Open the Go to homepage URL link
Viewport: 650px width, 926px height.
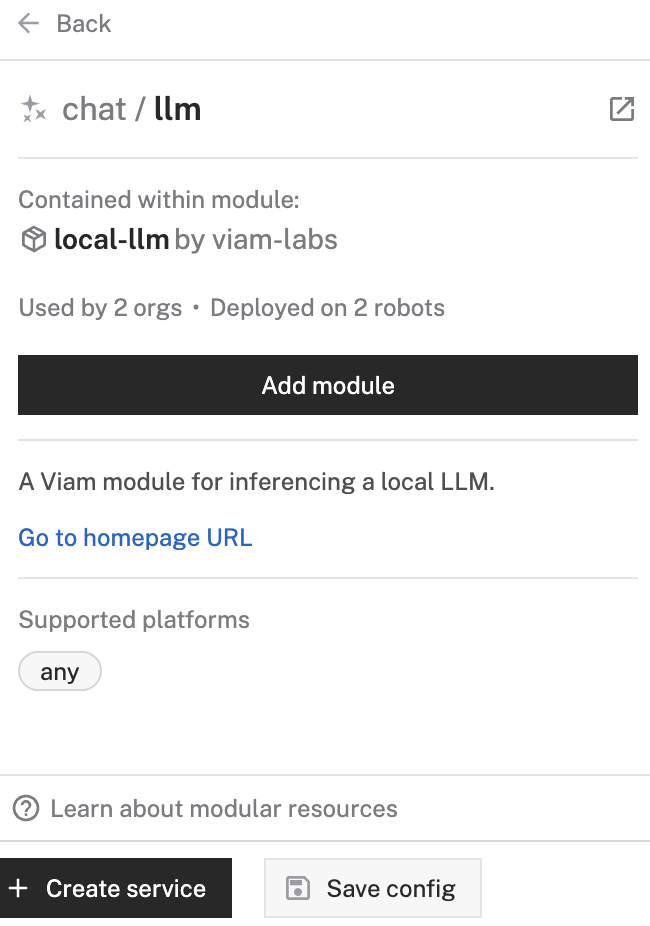(x=135, y=537)
